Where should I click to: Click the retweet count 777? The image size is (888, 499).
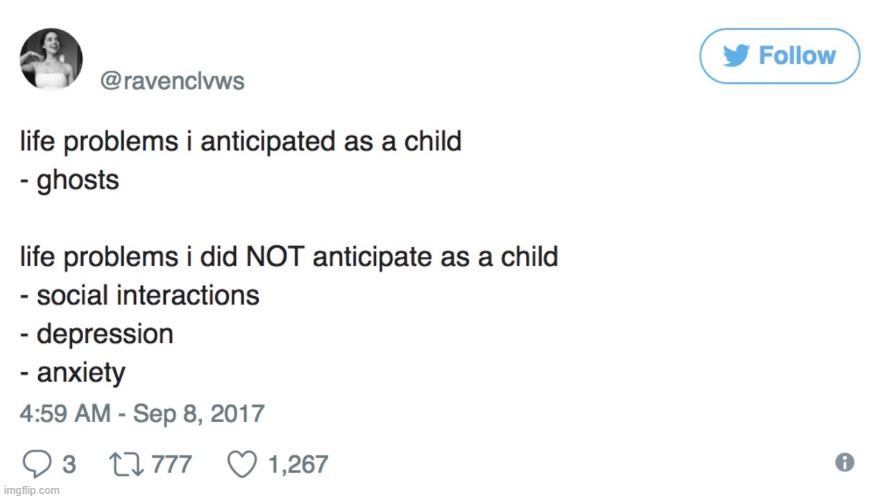pos(172,464)
